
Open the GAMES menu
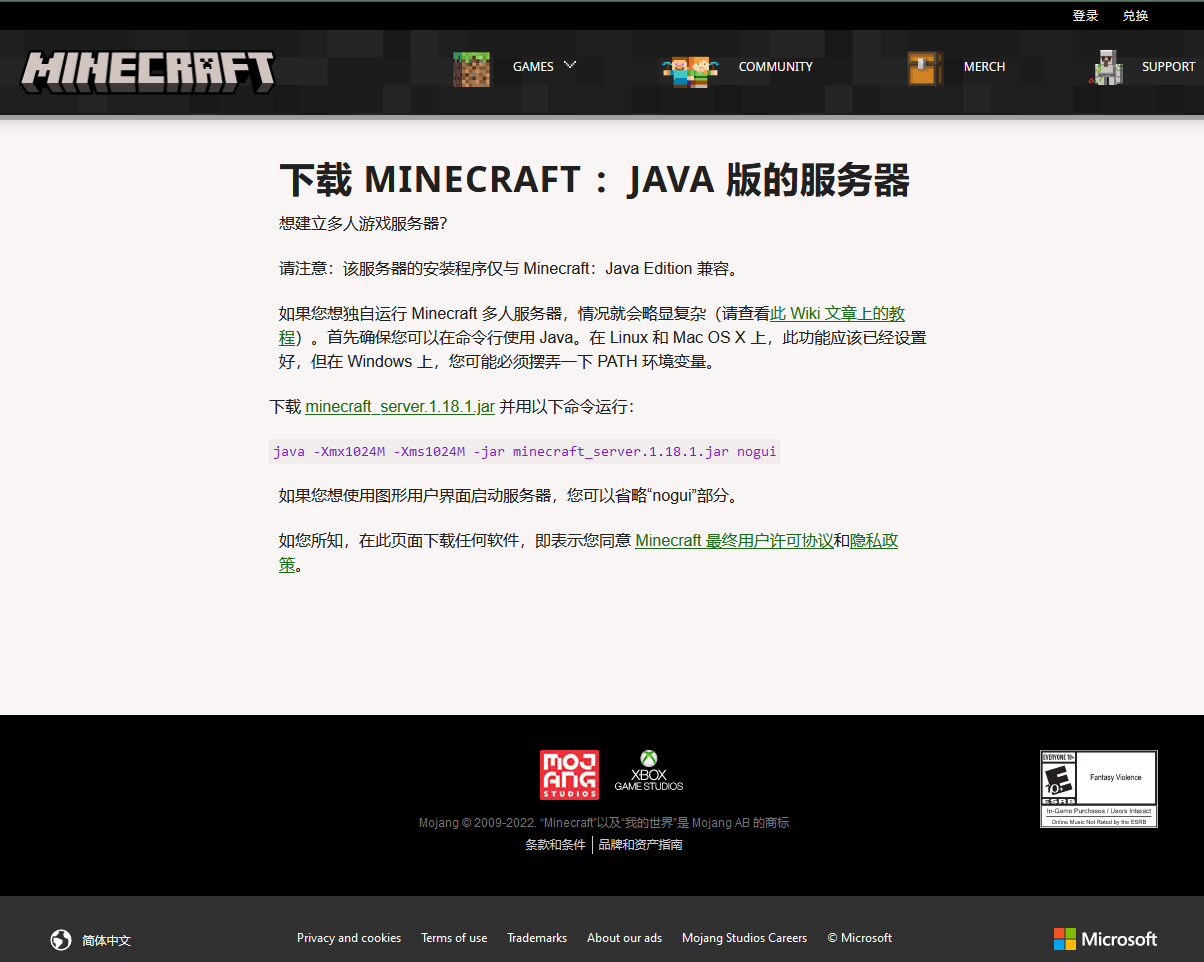point(533,66)
